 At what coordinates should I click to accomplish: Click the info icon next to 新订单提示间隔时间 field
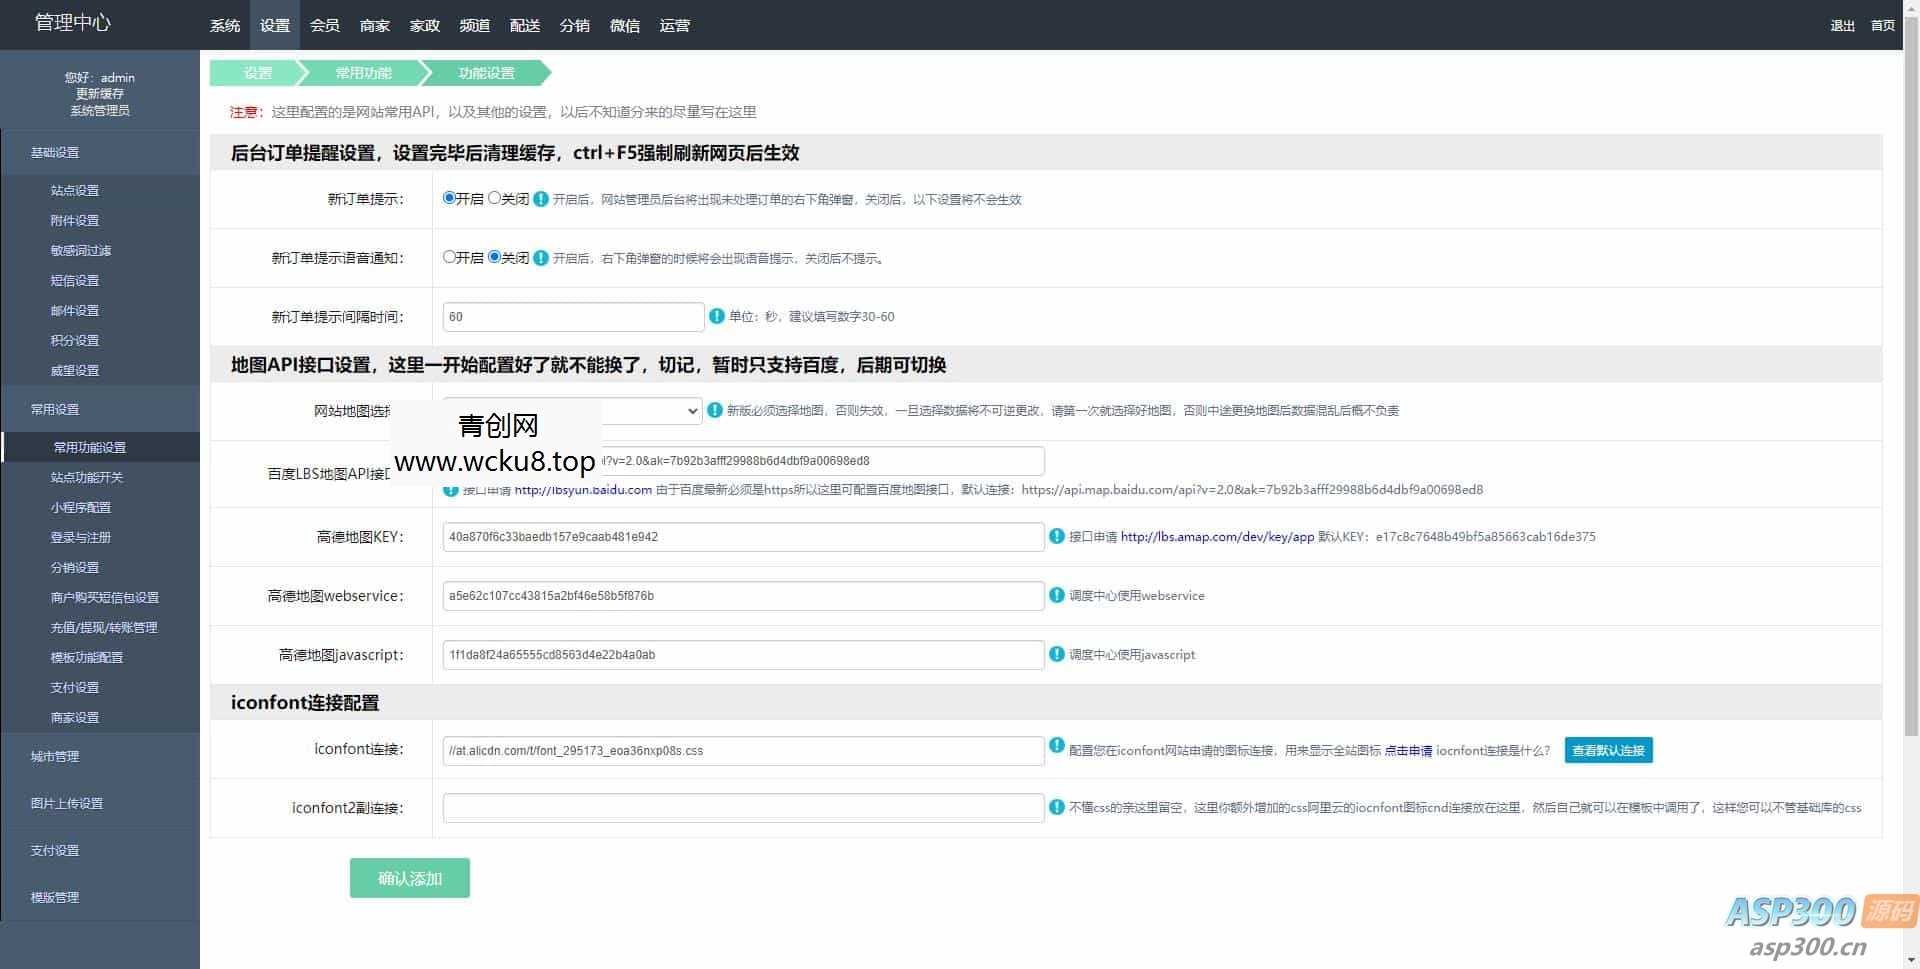(716, 316)
